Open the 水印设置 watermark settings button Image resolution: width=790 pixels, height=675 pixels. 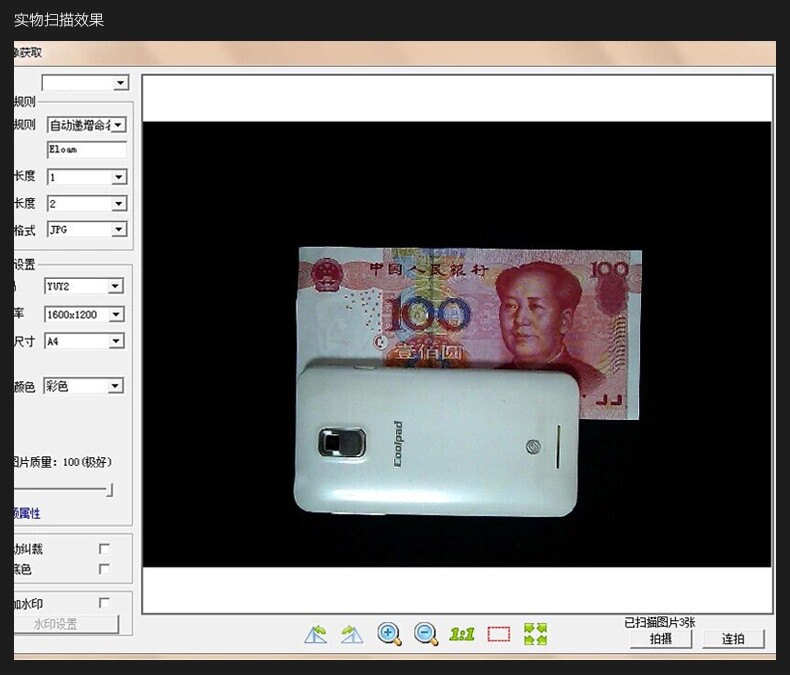66,624
